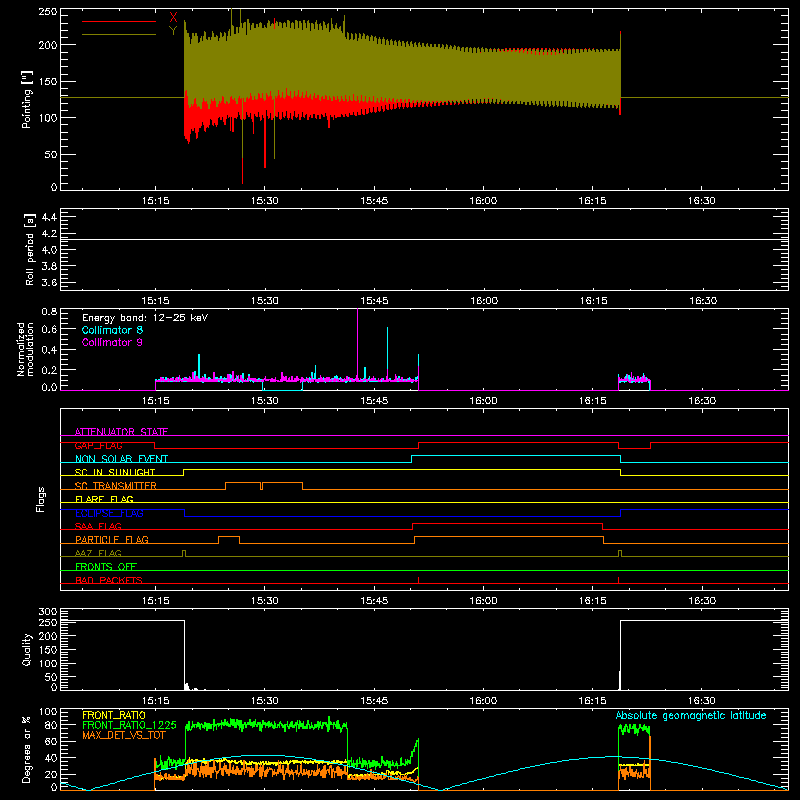
Task: Click the Degrees or % axis title
Action: [x=27, y=750]
